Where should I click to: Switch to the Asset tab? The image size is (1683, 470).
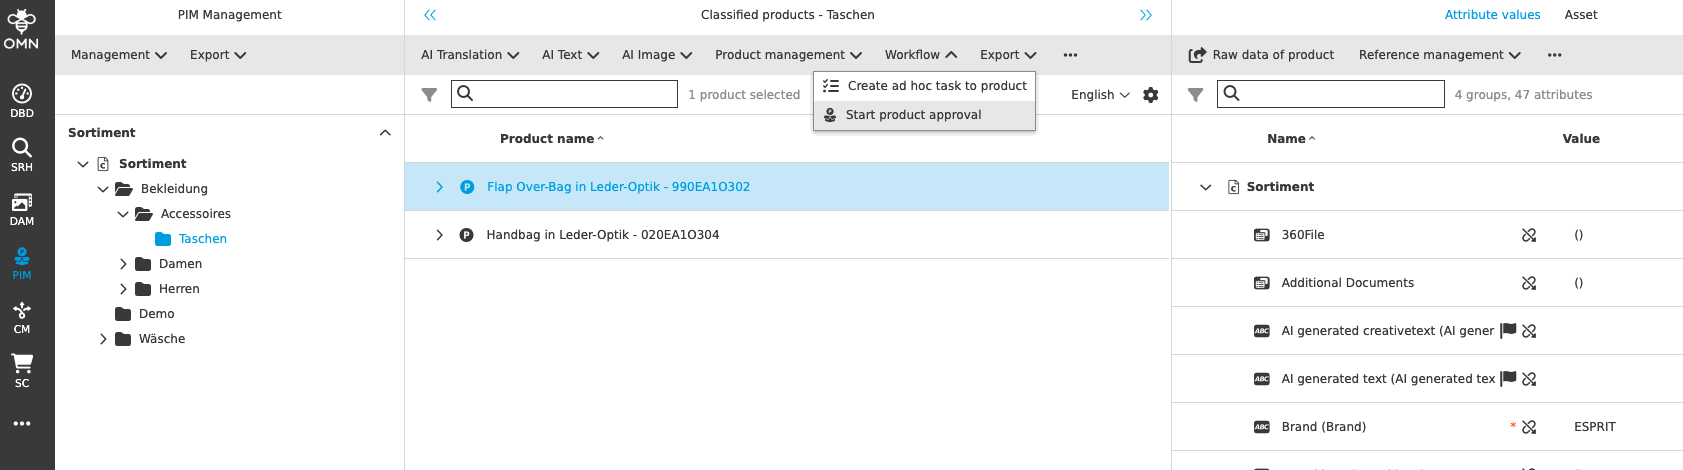tap(1581, 15)
